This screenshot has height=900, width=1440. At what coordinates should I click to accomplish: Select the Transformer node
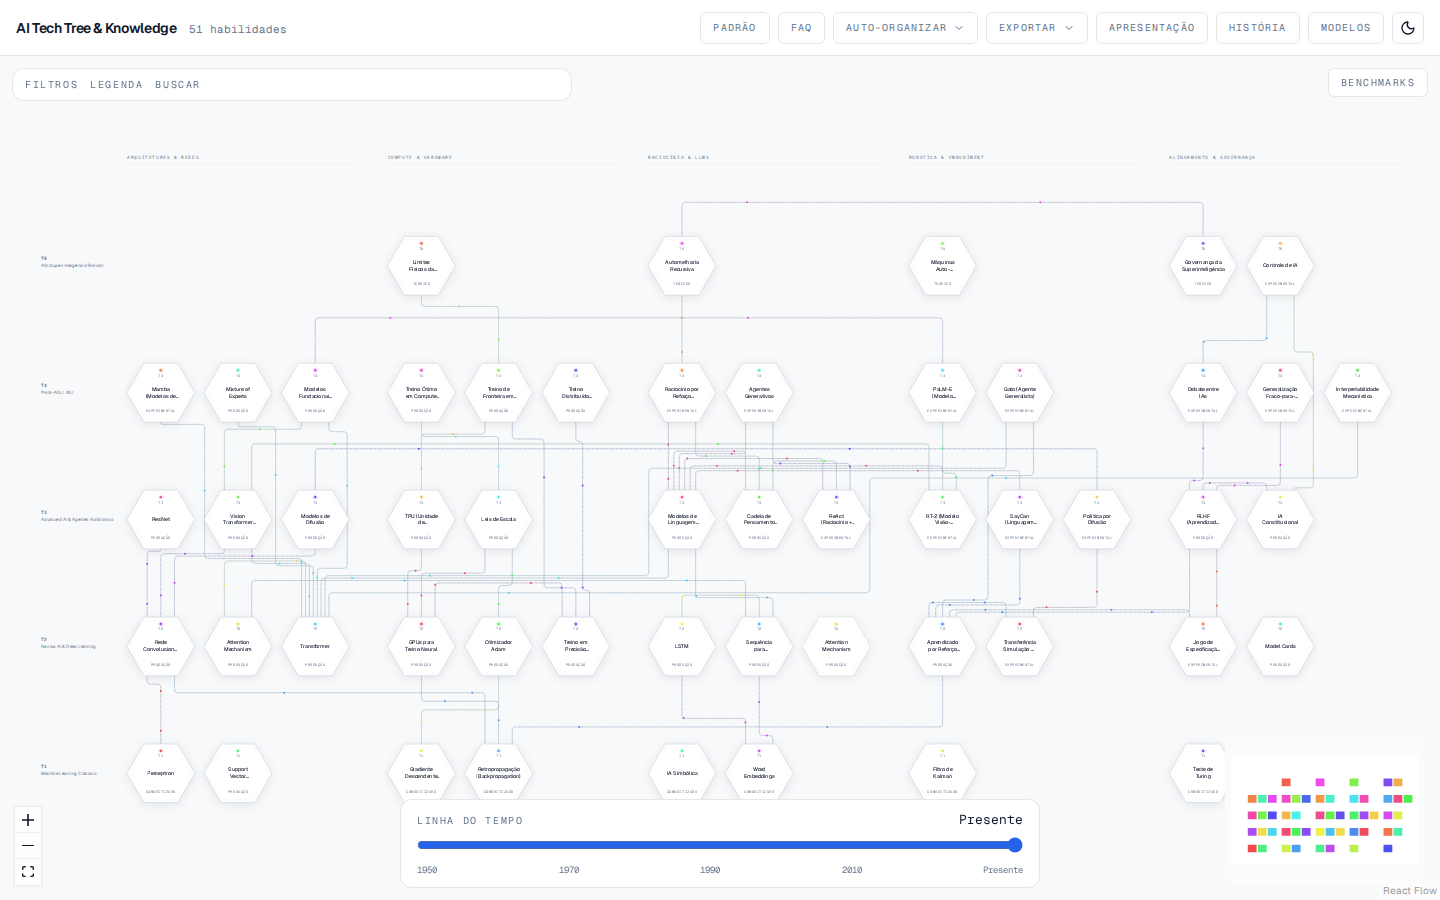(315, 646)
